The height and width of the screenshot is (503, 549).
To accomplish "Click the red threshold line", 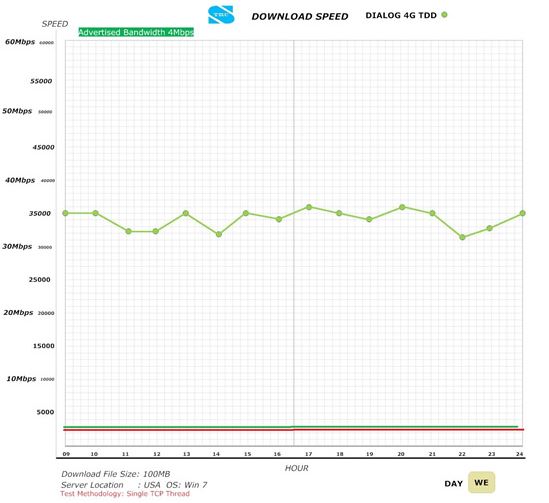I will pos(293,429).
